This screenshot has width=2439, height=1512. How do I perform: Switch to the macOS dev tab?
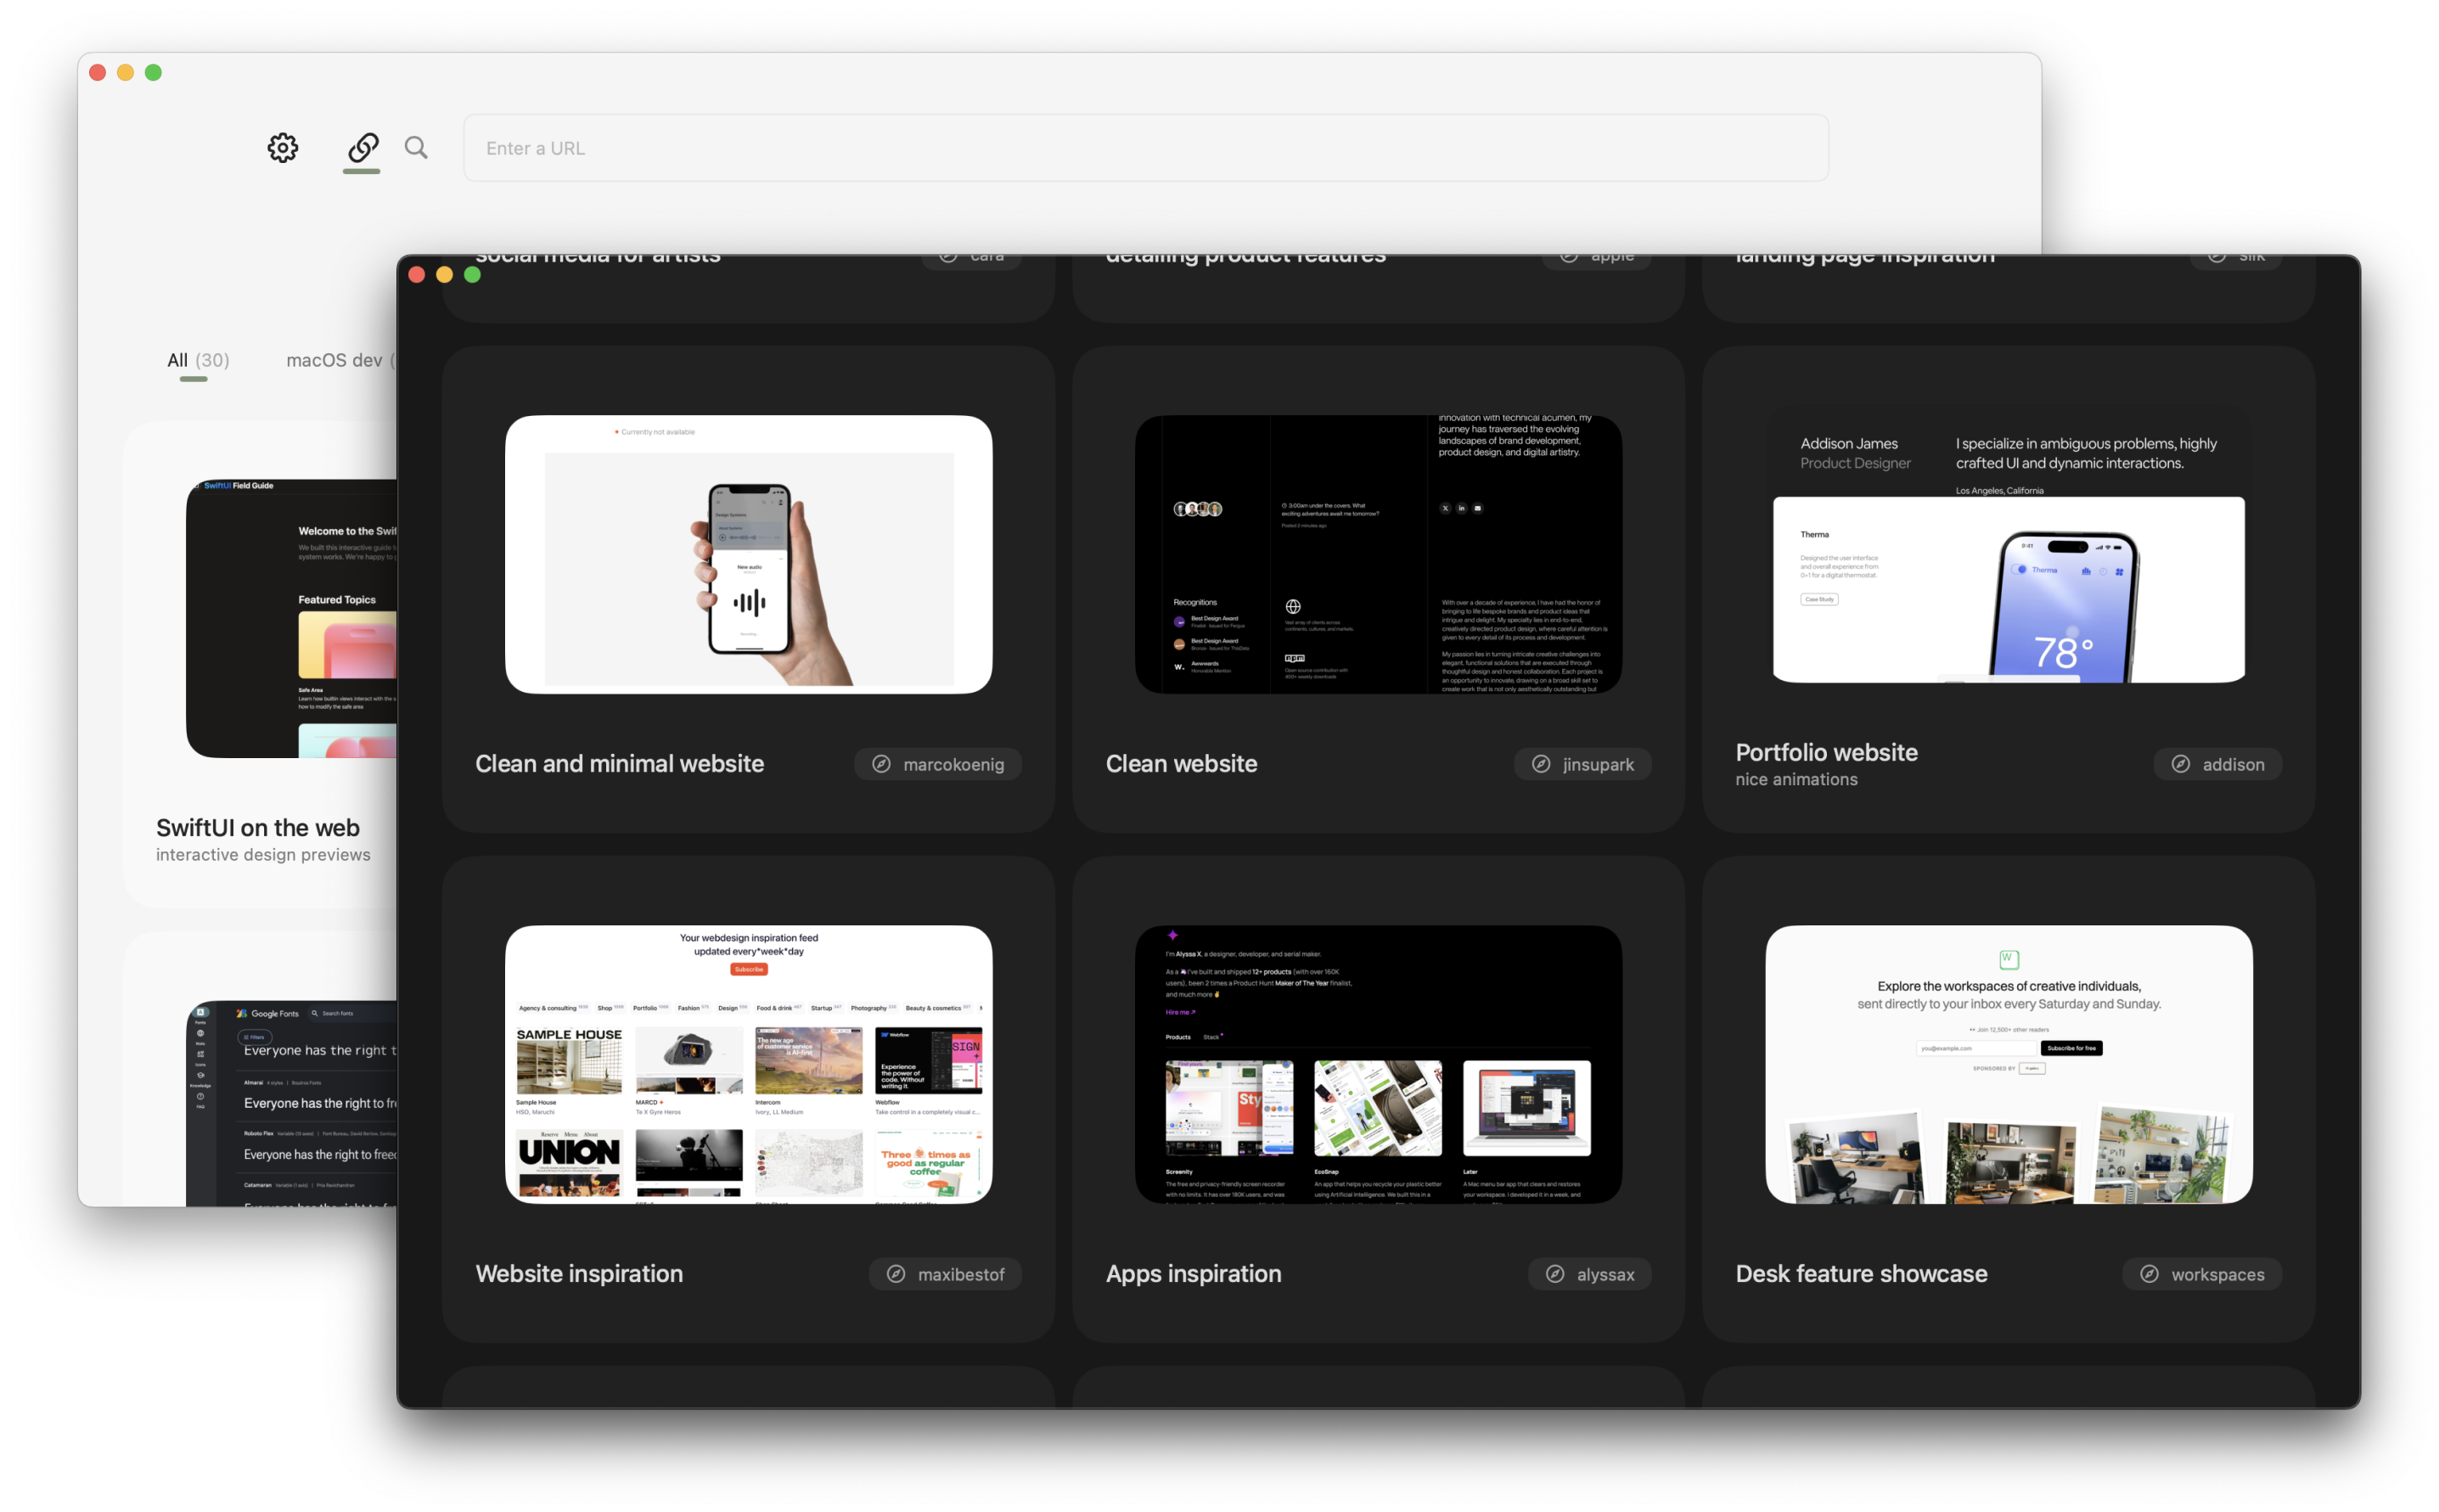pyautogui.click(x=340, y=360)
